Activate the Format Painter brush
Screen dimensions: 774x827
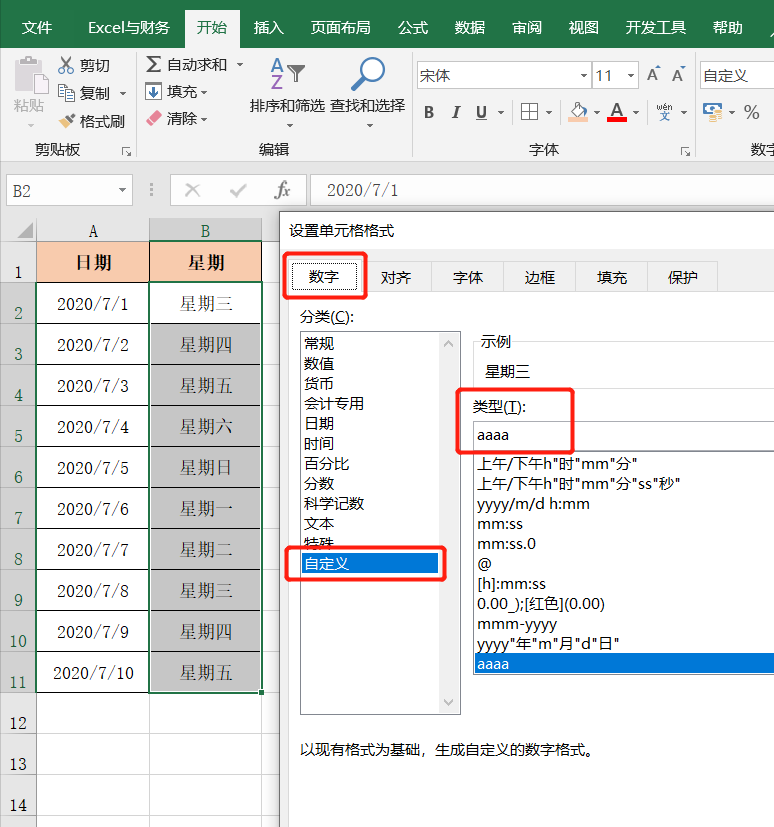(x=67, y=121)
